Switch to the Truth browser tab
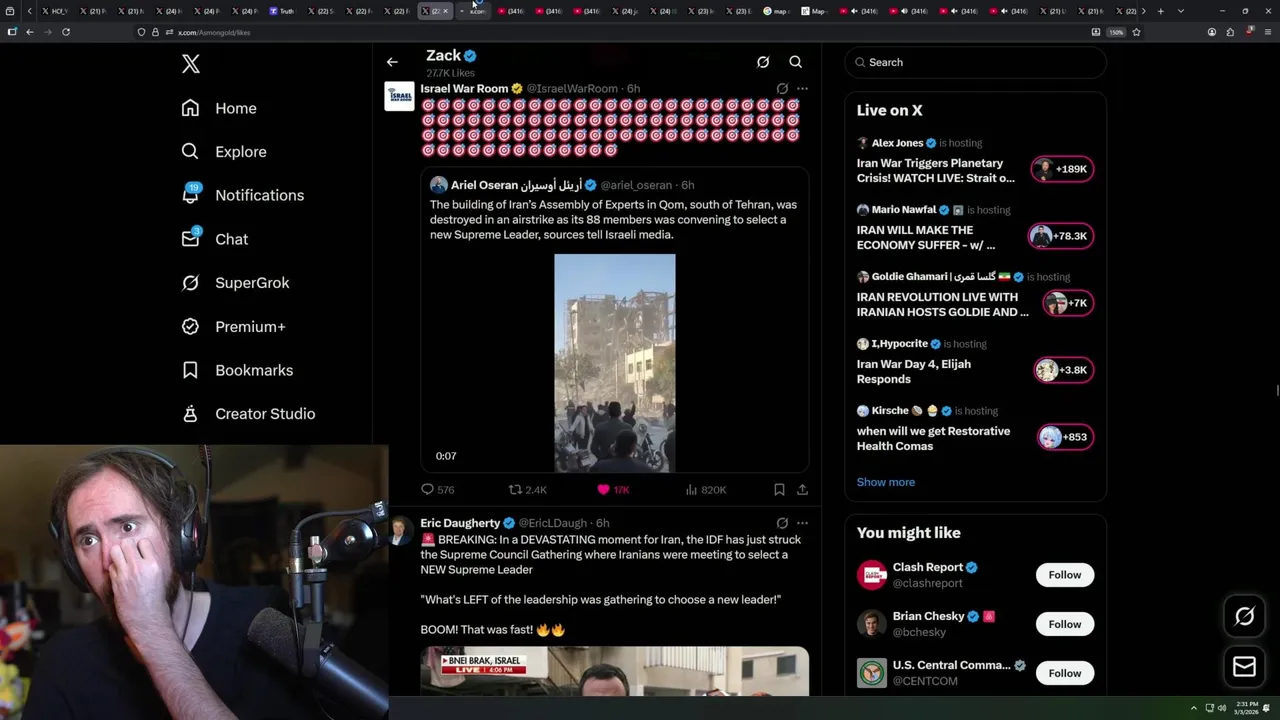Viewport: 1280px width, 720px height. click(283, 11)
